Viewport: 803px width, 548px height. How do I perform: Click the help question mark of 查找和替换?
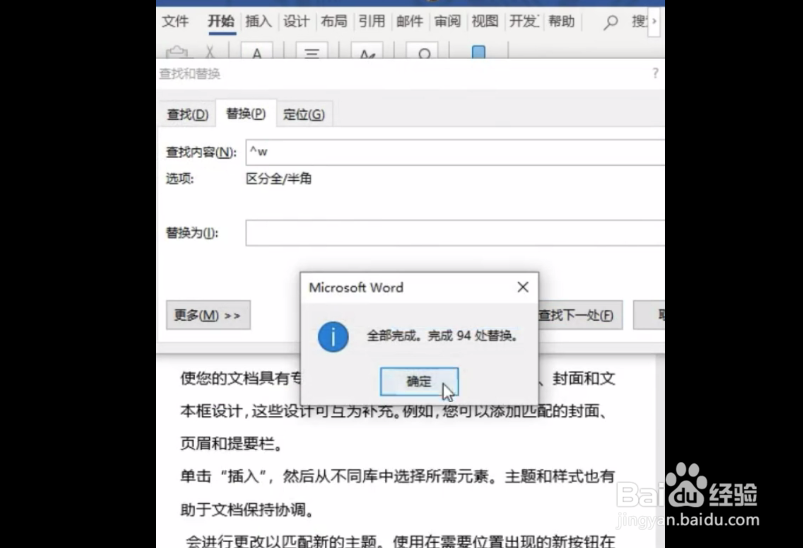coord(655,73)
